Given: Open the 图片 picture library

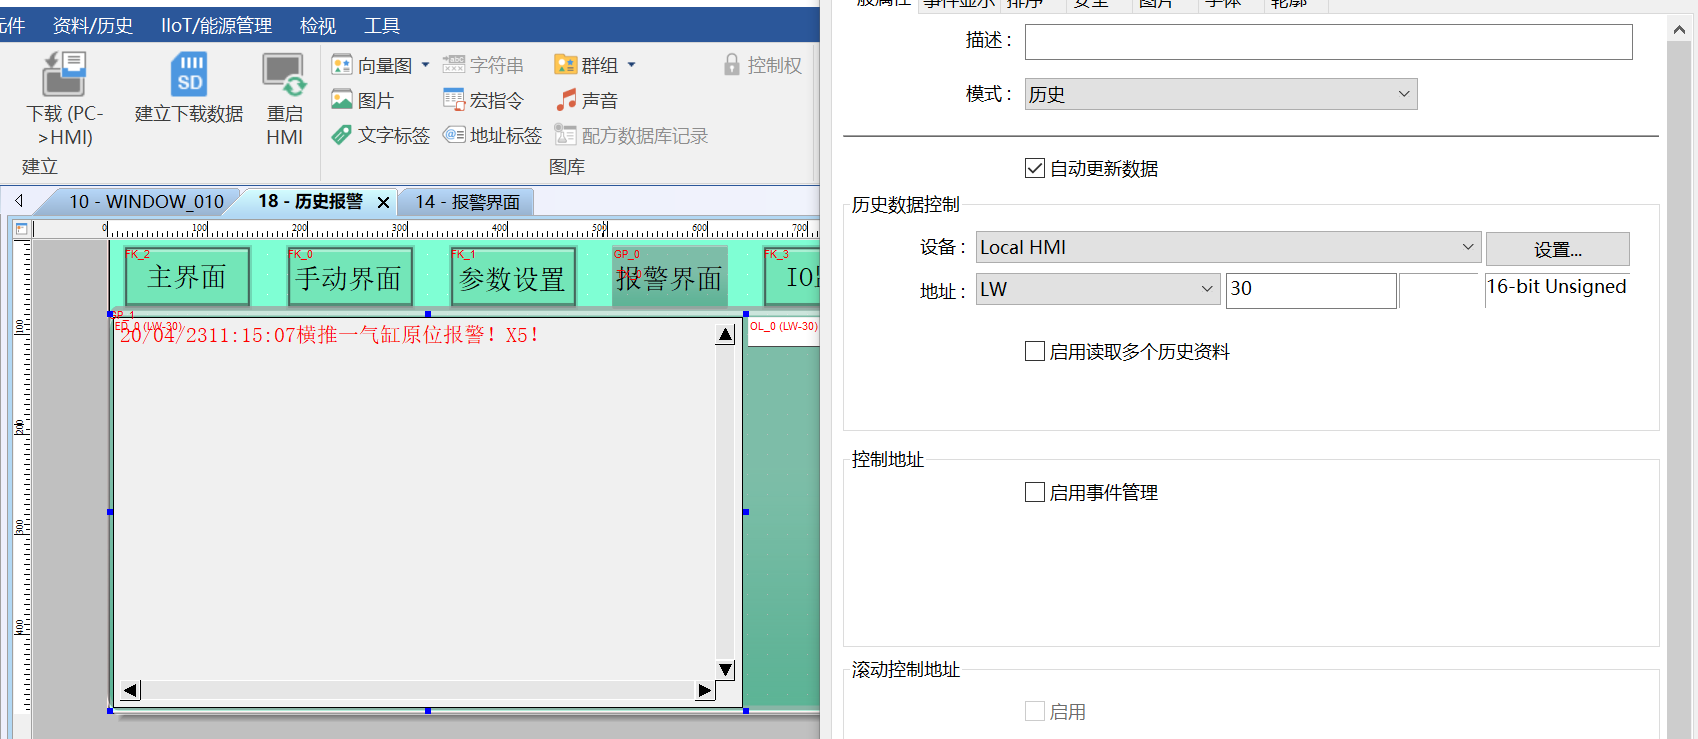Looking at the screenshot, I should [x=362, y=100].
